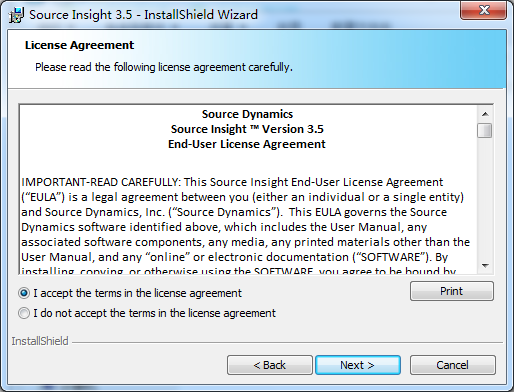Proceed with the Next > button
Image resolution: width=514 pixels, height=392 pixels.
[x=358, y=365]
